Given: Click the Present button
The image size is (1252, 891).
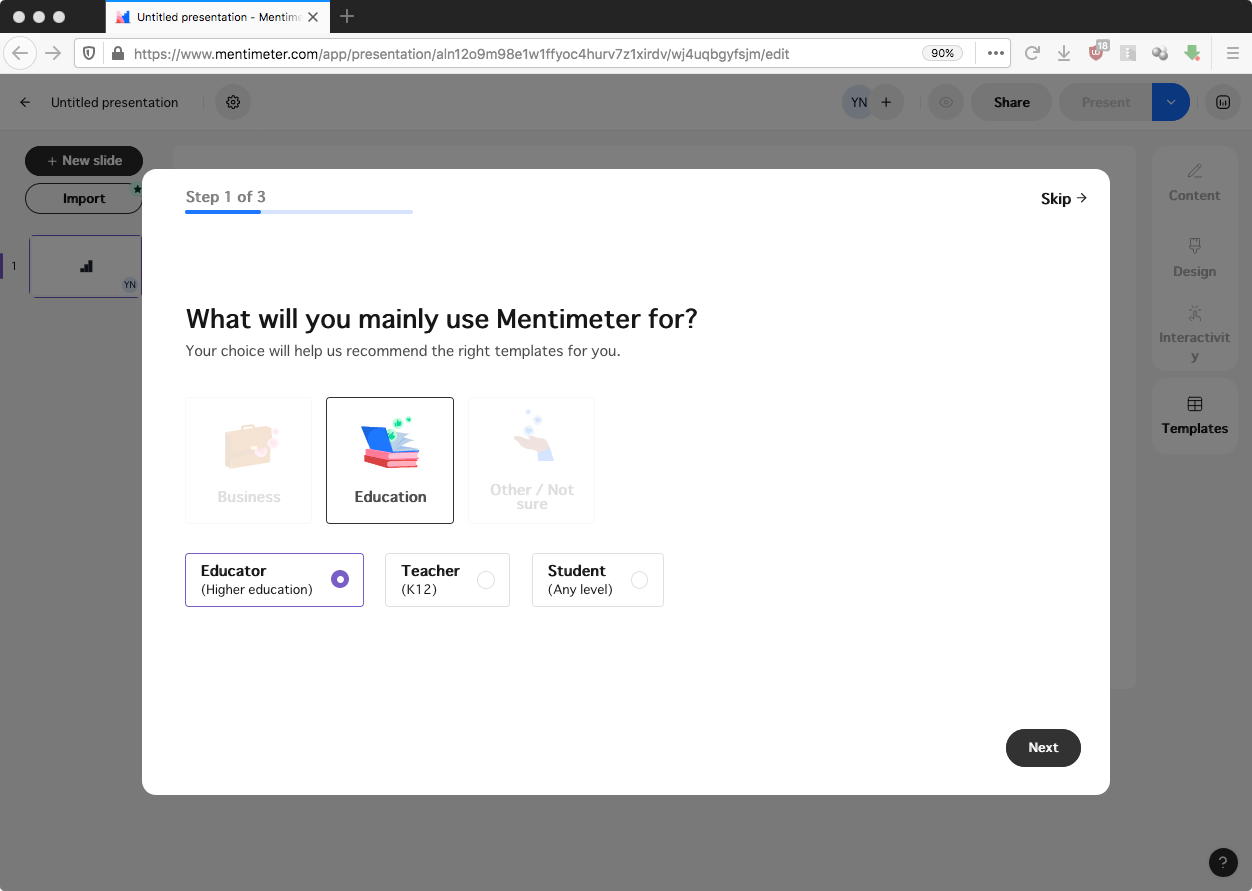Looking at the screenshot, I should (x=1105, y=102).
